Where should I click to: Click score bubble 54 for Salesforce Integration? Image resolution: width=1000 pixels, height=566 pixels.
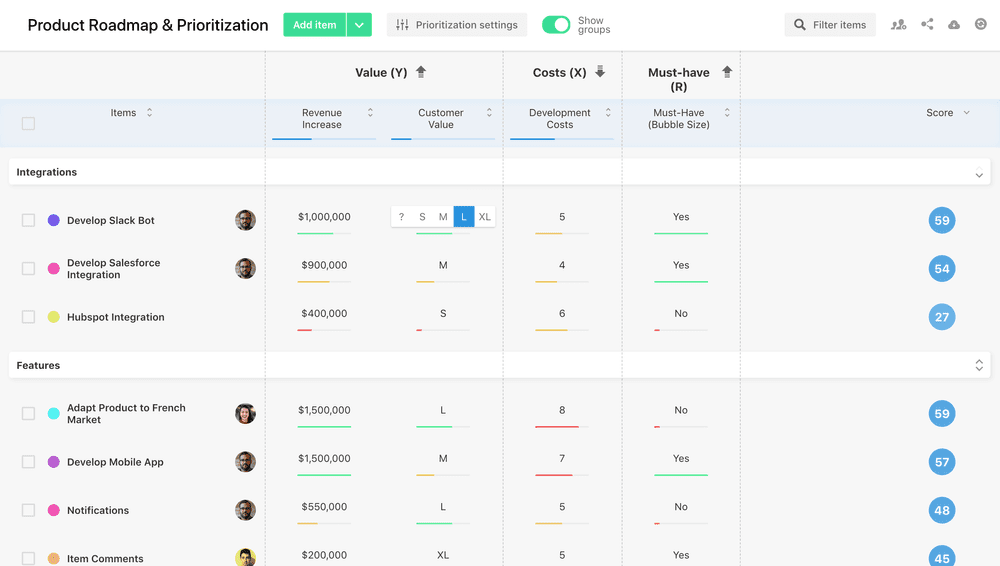click(x=942, y=269)
